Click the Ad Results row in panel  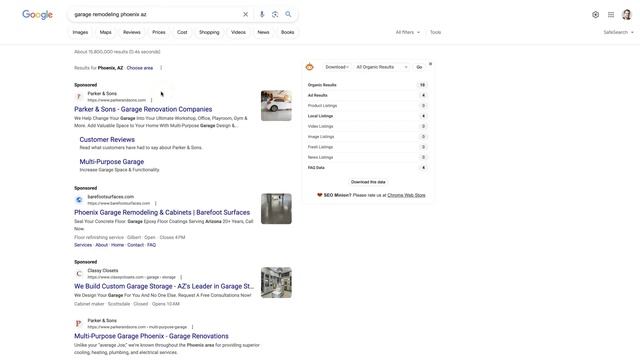[367, 95]
